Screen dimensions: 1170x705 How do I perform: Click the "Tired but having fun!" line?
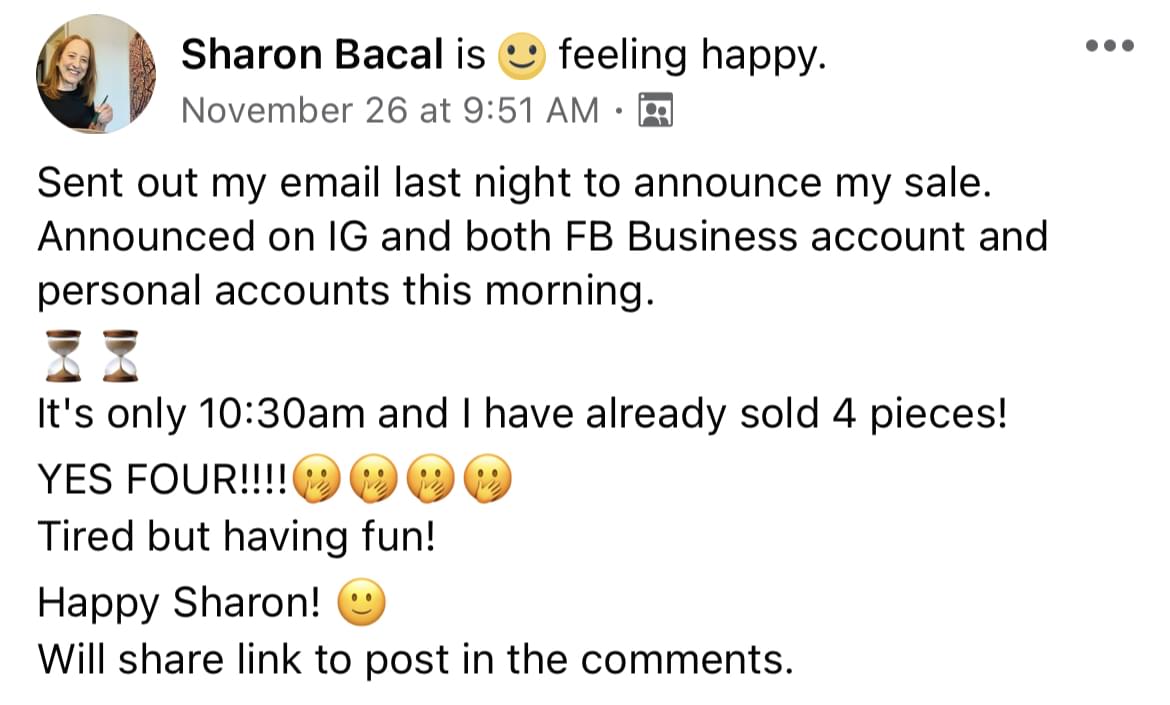[x=236, y=537]
